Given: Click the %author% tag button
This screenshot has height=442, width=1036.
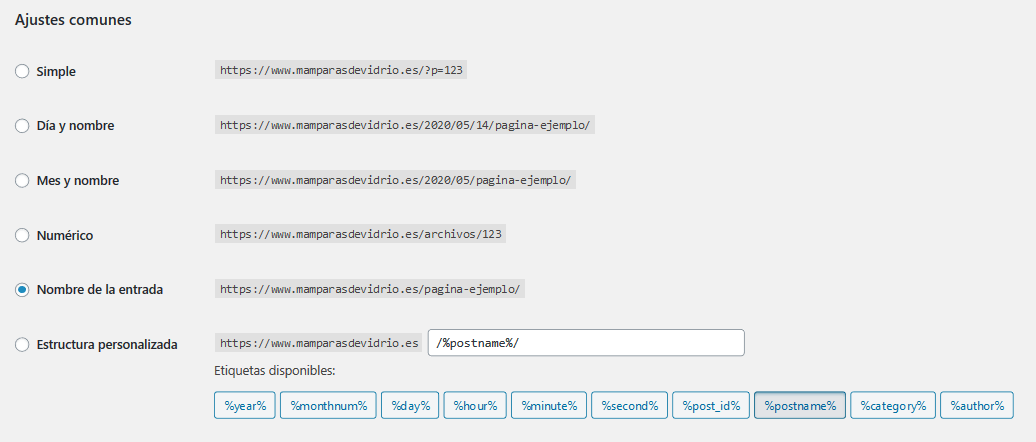Looking at the screenshot, I should [x=977, y=405].
